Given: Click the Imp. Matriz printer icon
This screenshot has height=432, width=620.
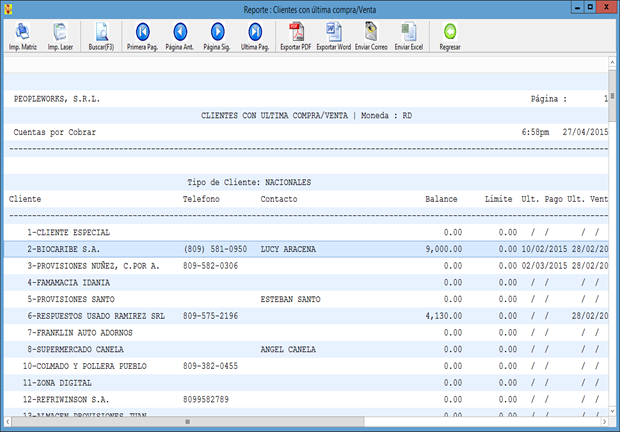Looking at the screenshot, I should tap(22, 35).
